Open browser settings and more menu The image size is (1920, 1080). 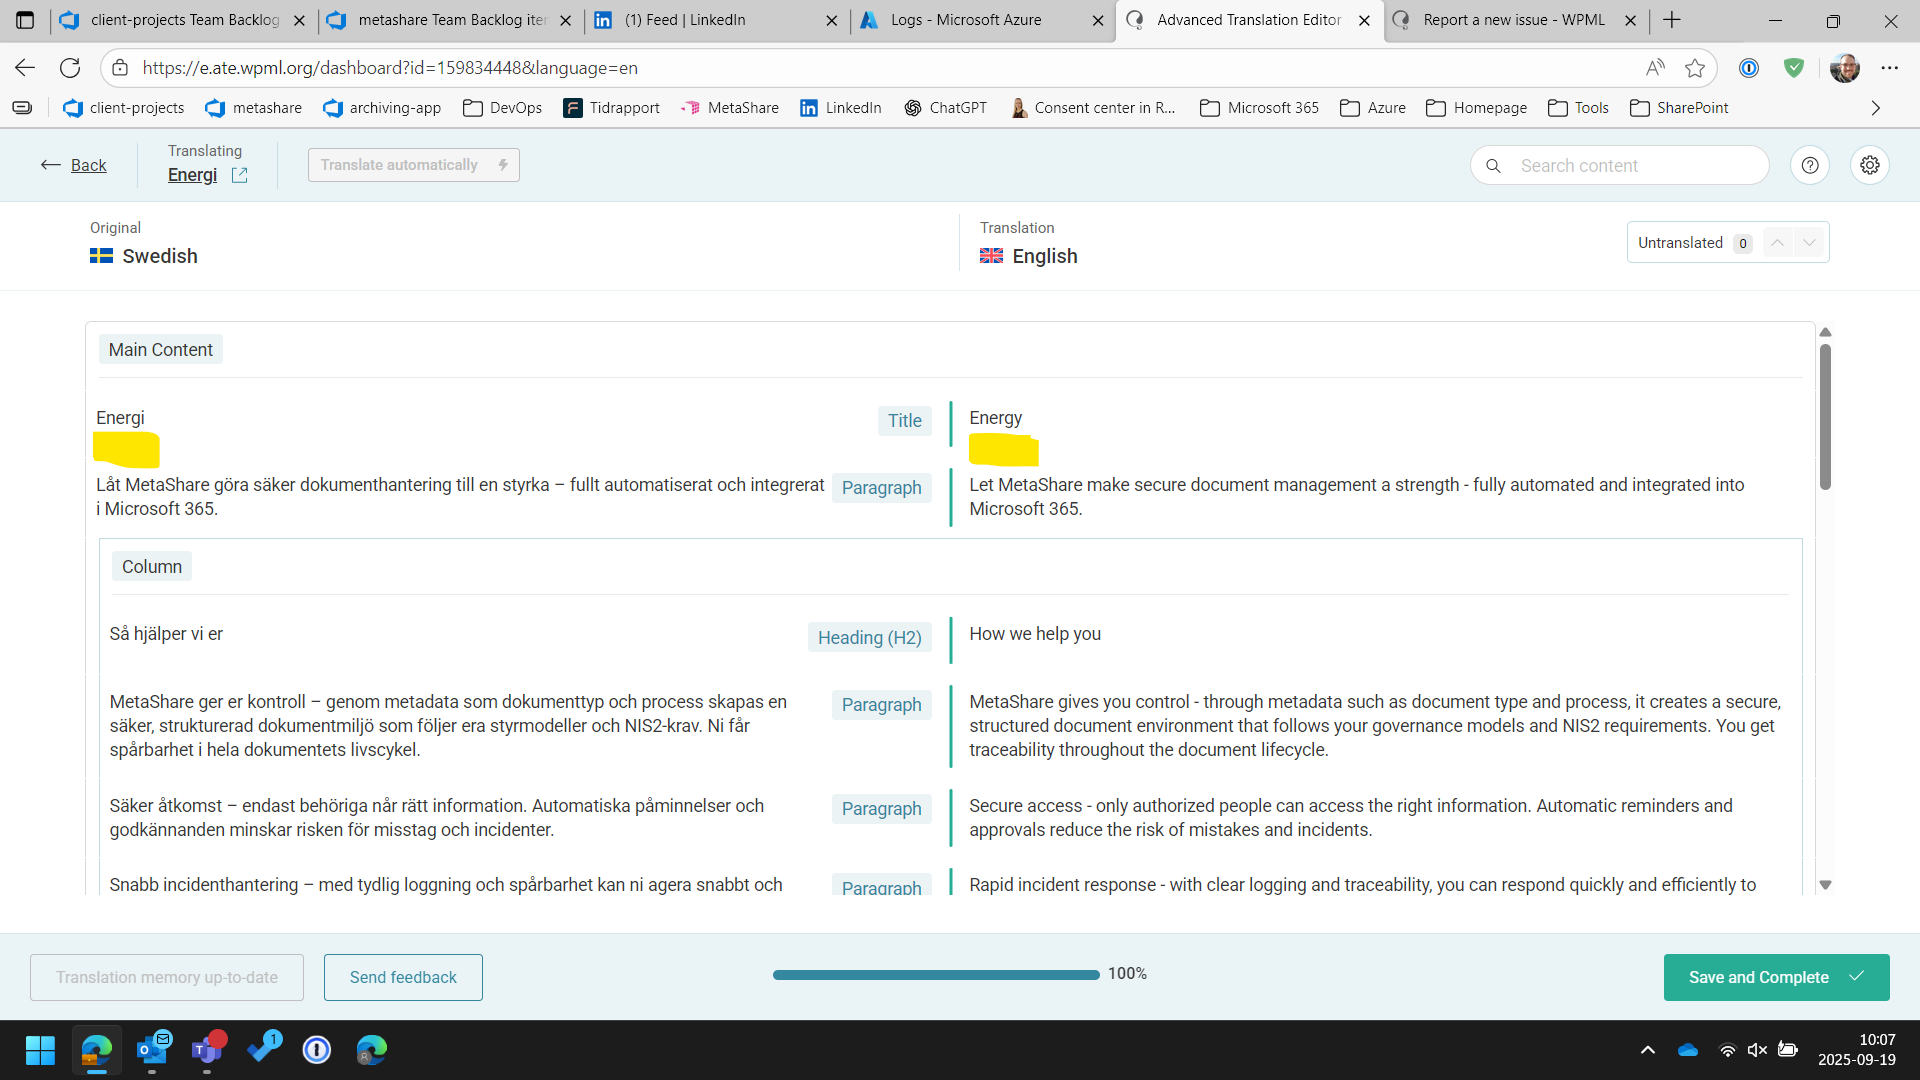1889,68
